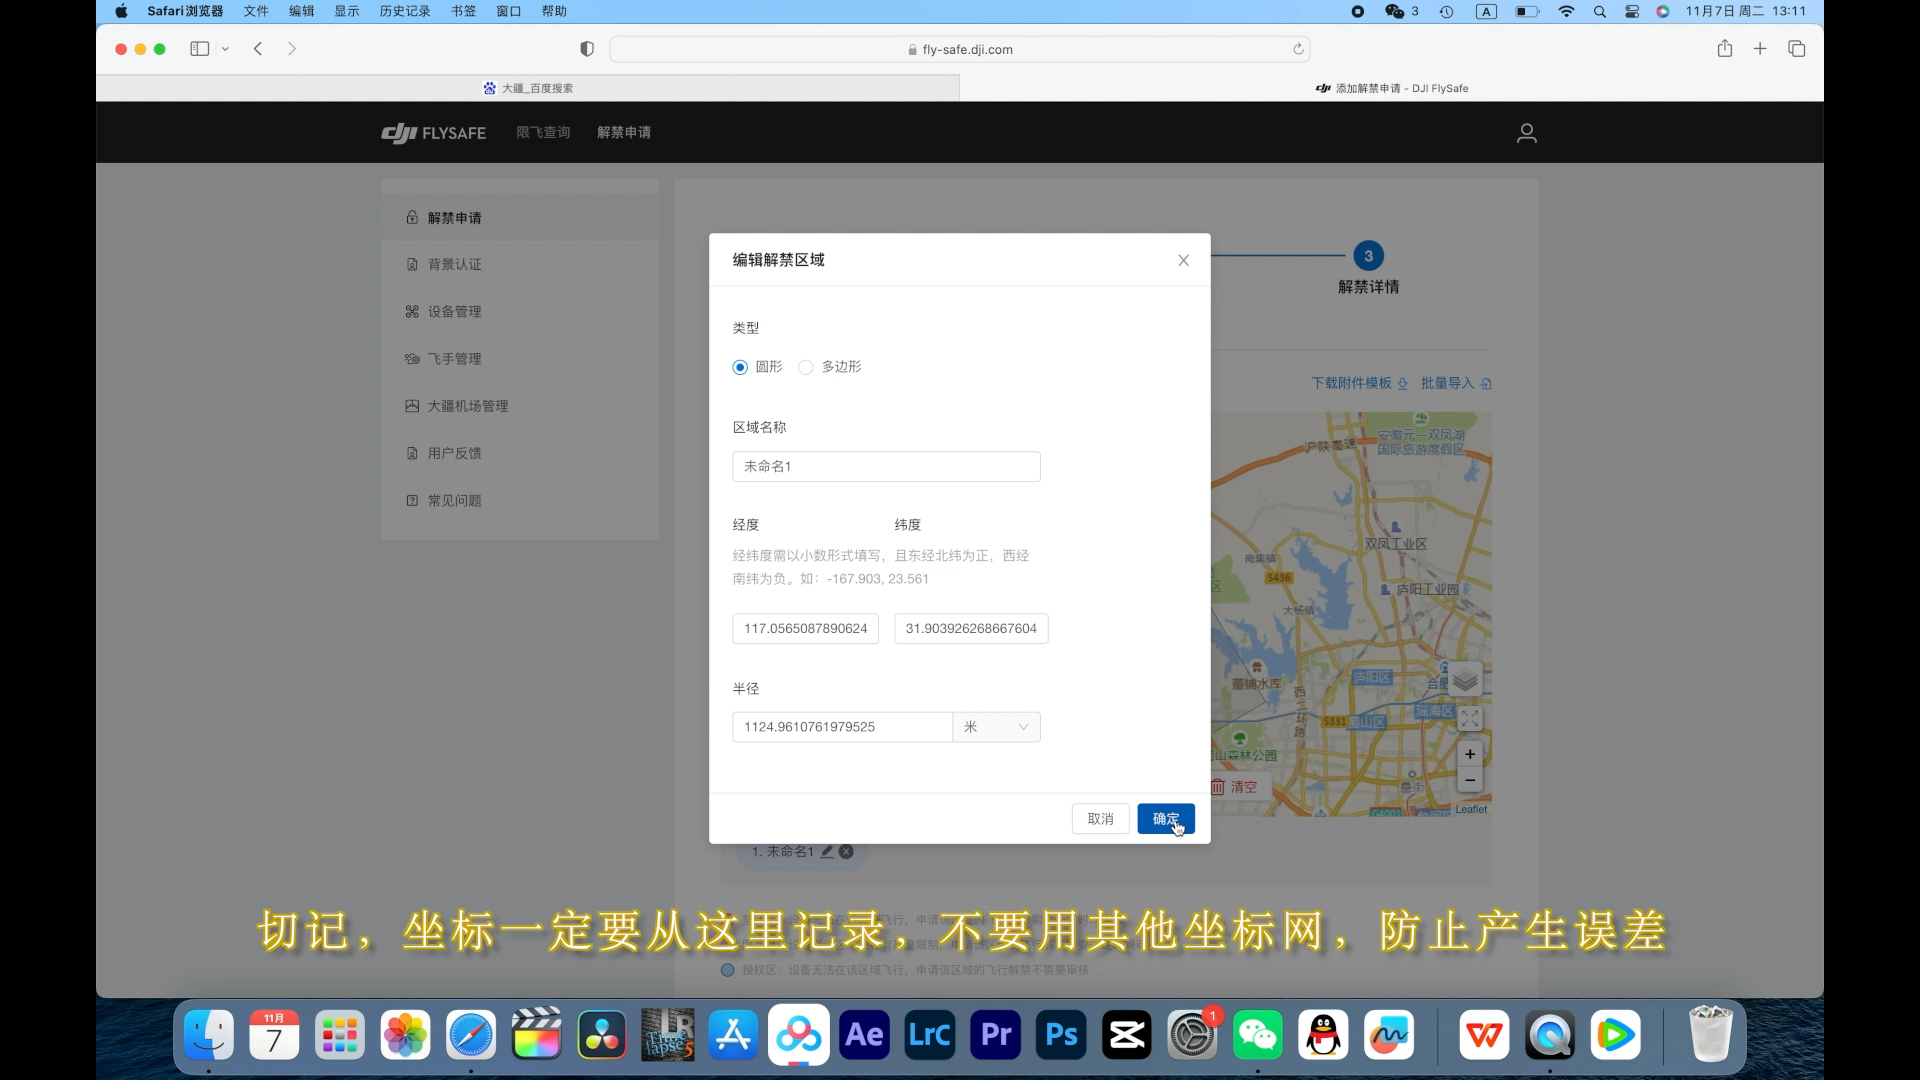Click the 取消 button
Image resolution: width=1920 pixels, height=1080 pixels.
(x=1100, y=819)
